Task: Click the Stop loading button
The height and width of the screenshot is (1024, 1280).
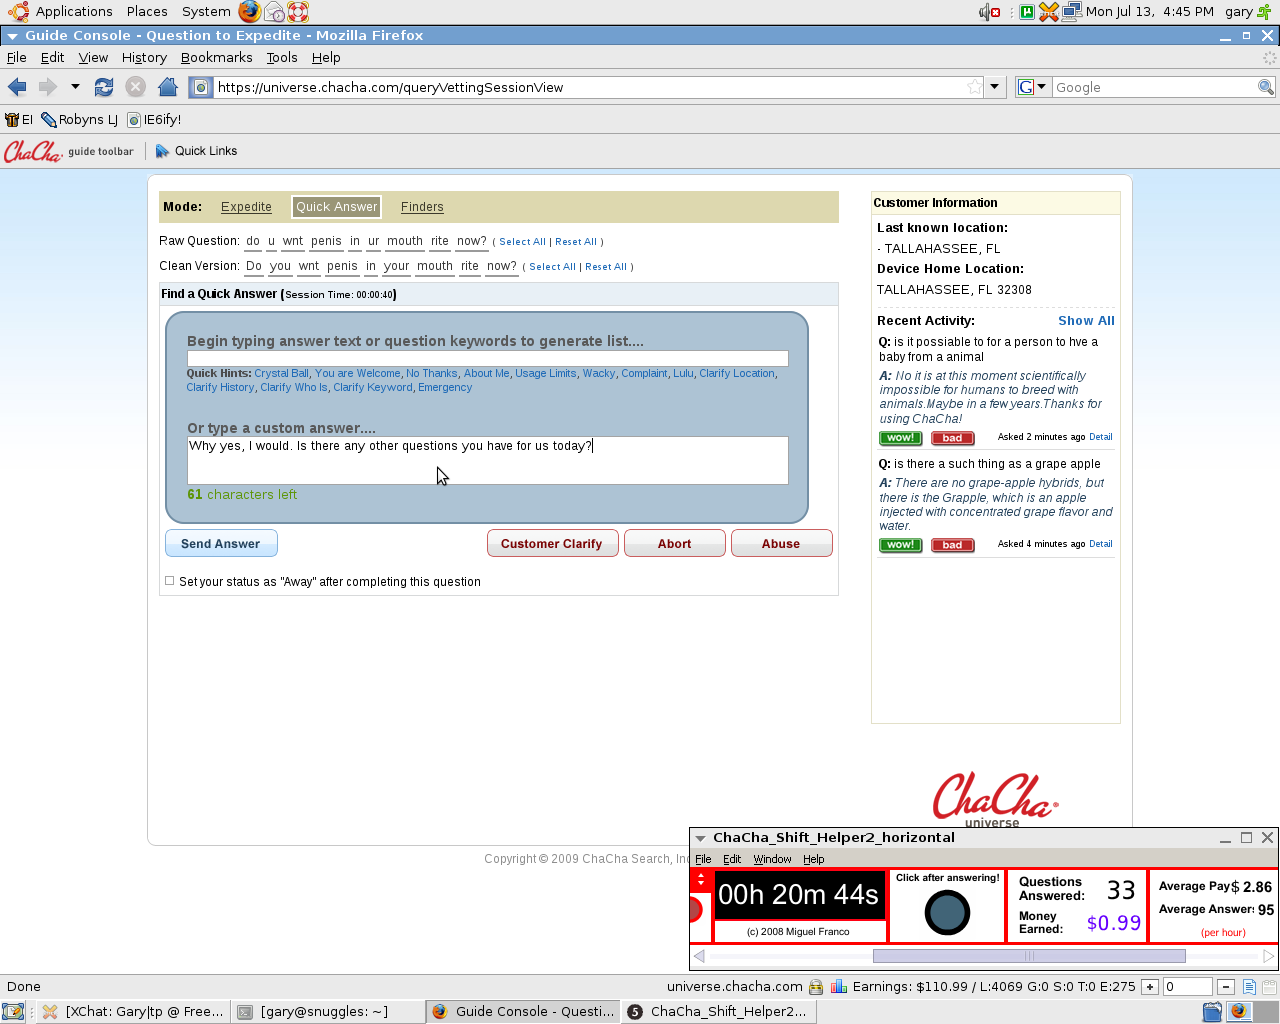Action: pos(135,87)
